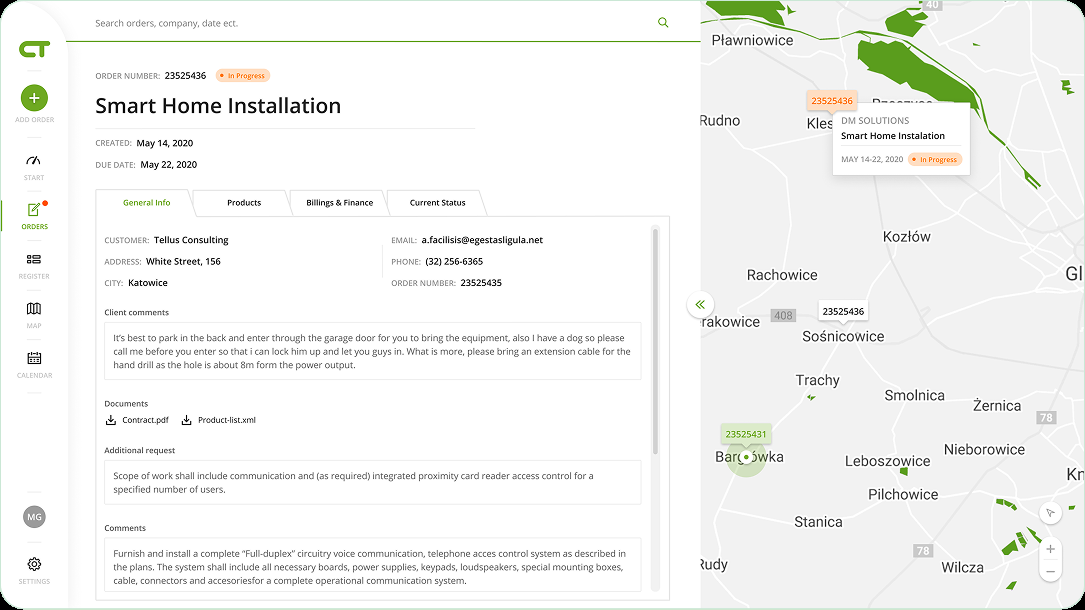Click the Client comments text box
1085x610 pixels.
pos(372,351)
